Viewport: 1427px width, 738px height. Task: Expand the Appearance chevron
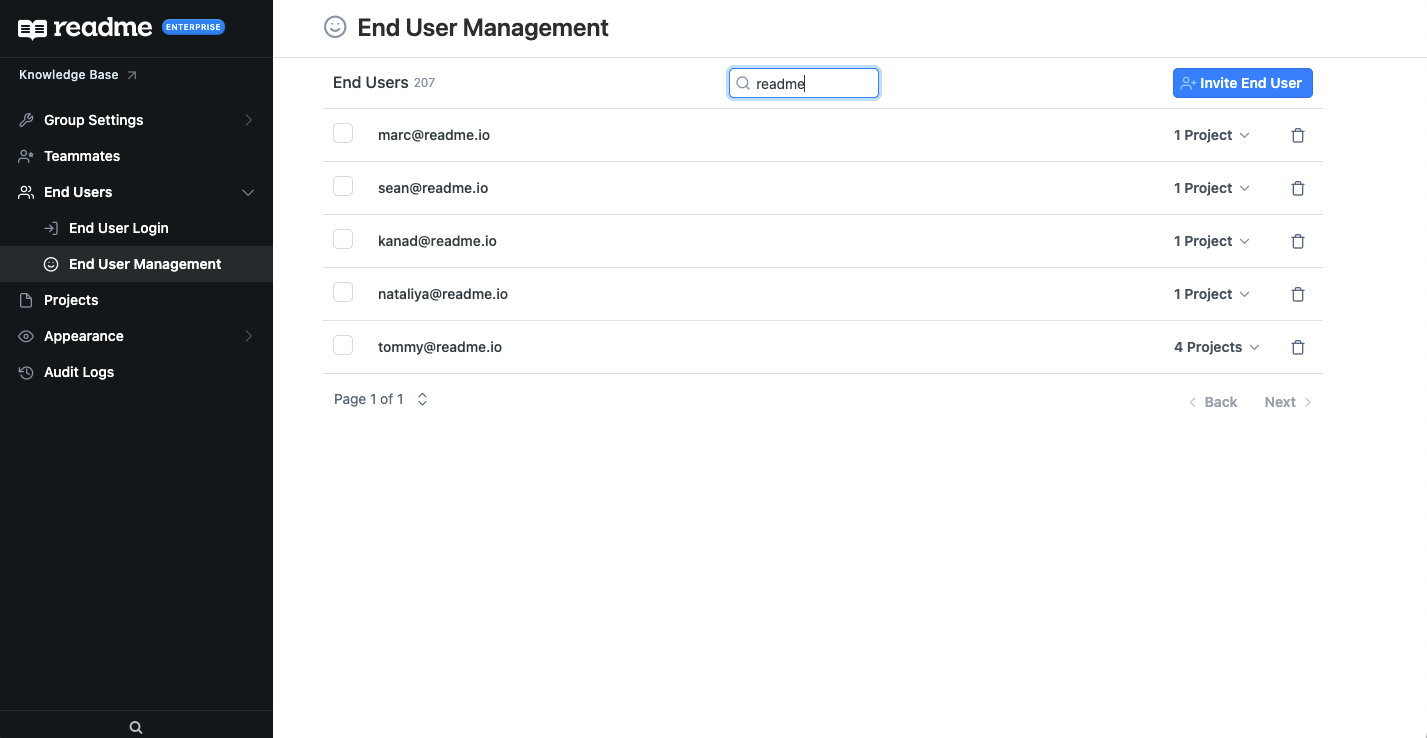[248, 336]
